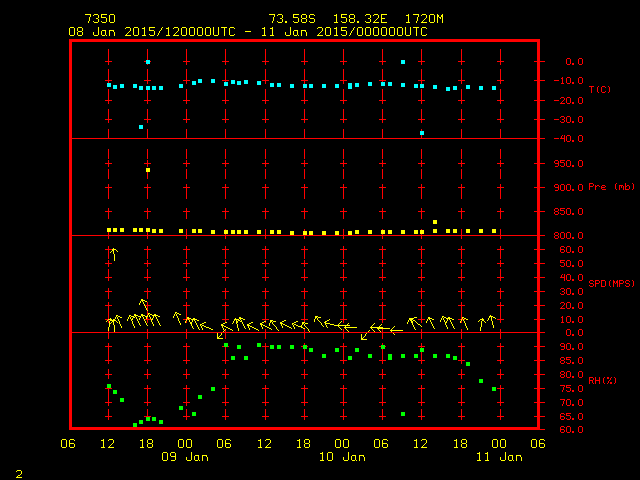
Task: Click the isolated wind arrow near 55 MPS
Action: pos(113,254)
